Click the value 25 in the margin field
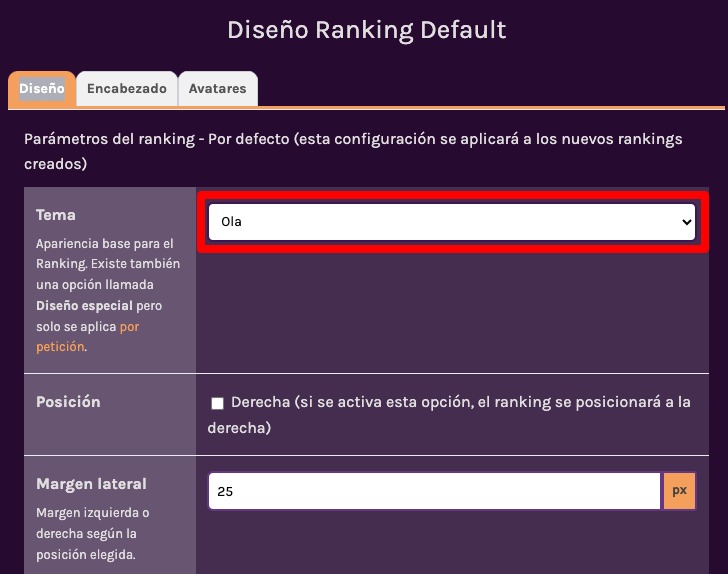The height and width of the screenshot is (574, 728). pyautogui.click(x=226, y=492)
